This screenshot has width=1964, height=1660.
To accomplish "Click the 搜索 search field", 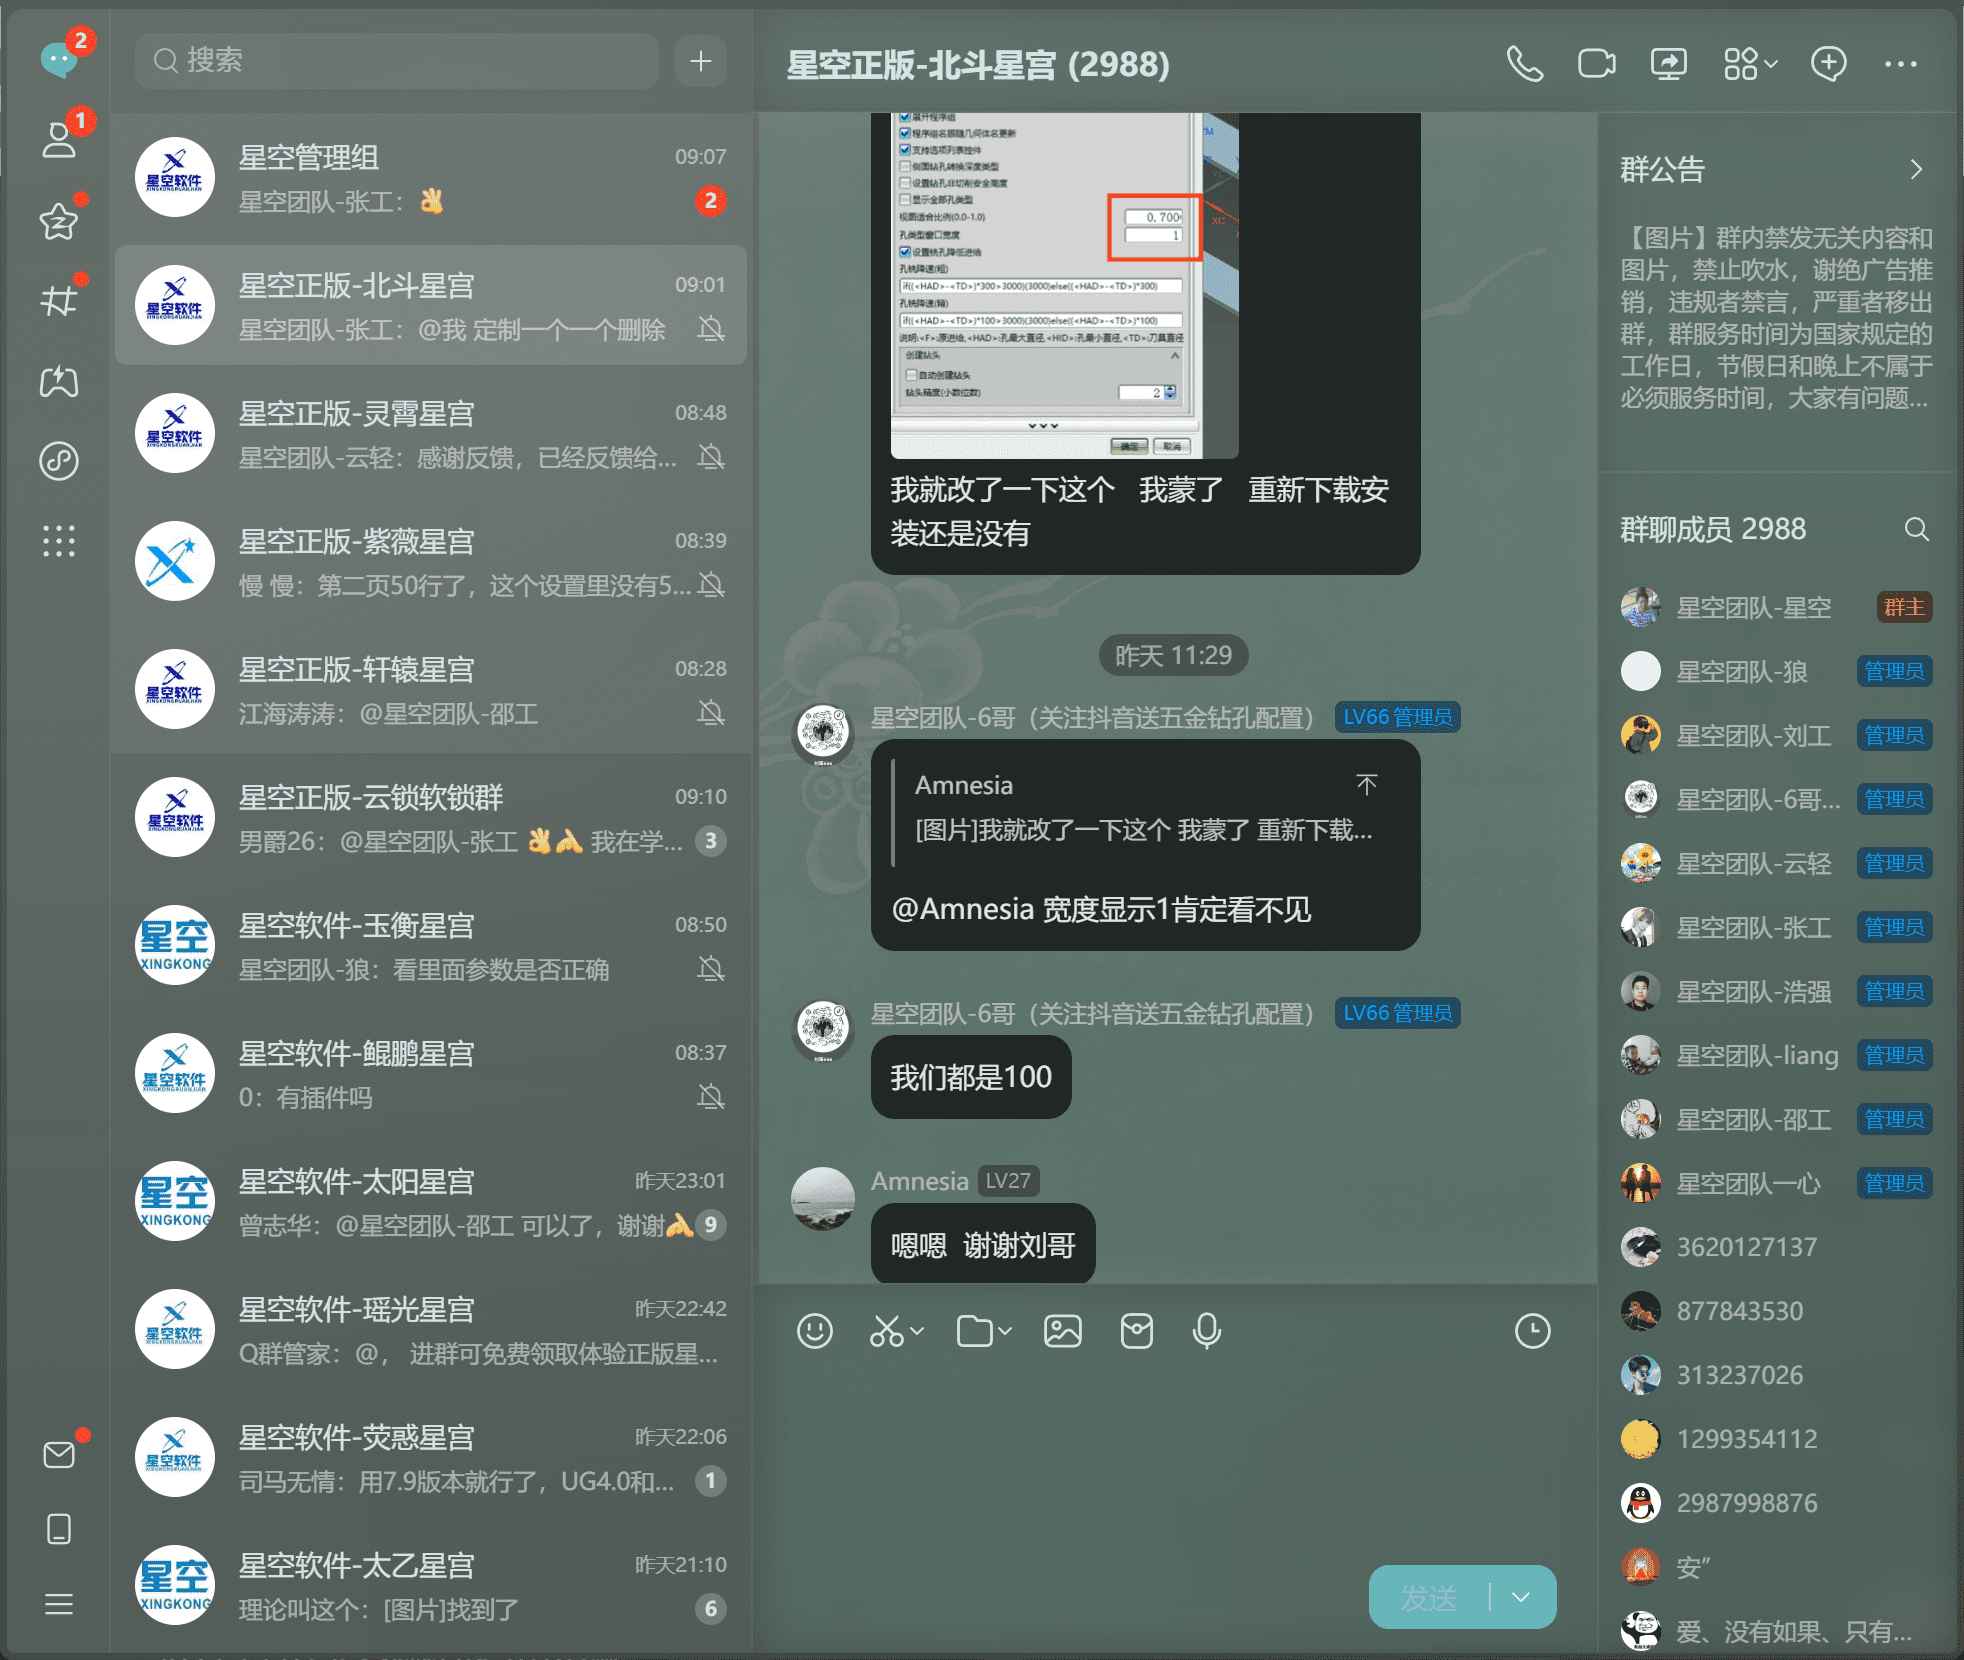I will (400, 61).
